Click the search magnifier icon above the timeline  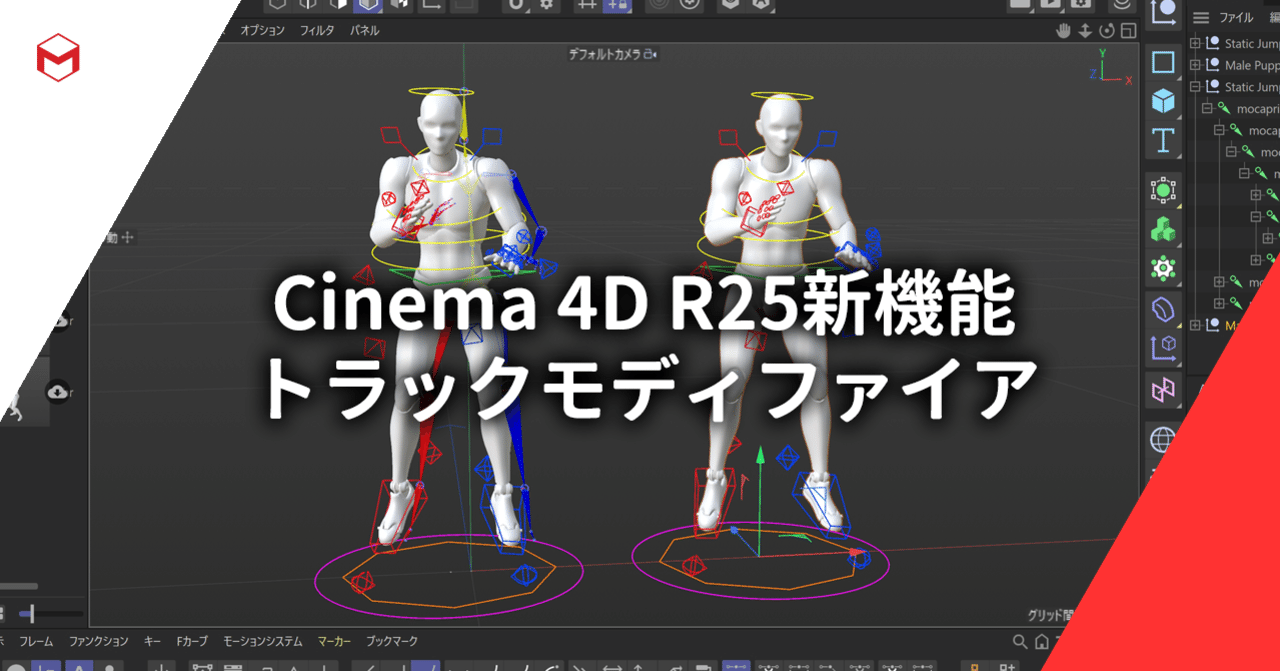(1019, 641)
